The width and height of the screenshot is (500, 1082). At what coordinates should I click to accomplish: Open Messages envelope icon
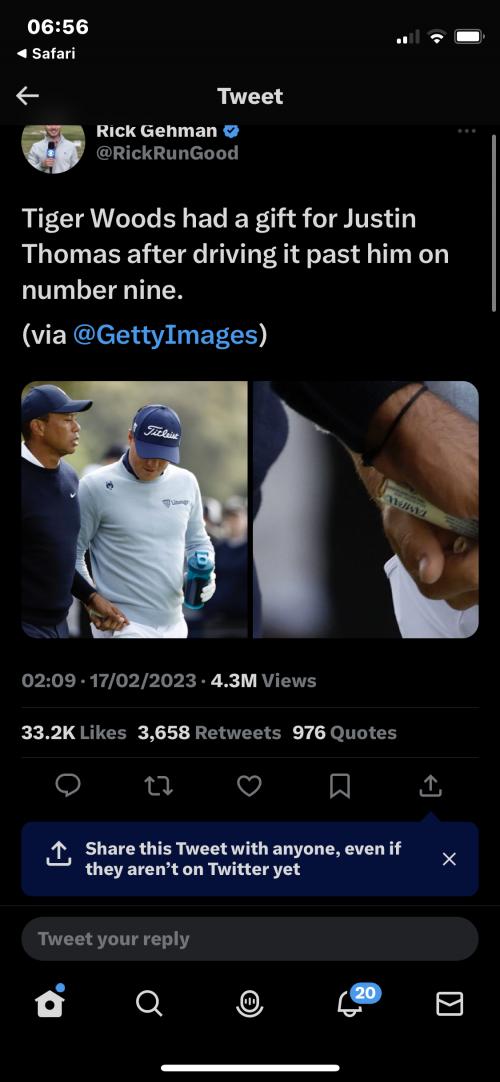(450, 1004)
